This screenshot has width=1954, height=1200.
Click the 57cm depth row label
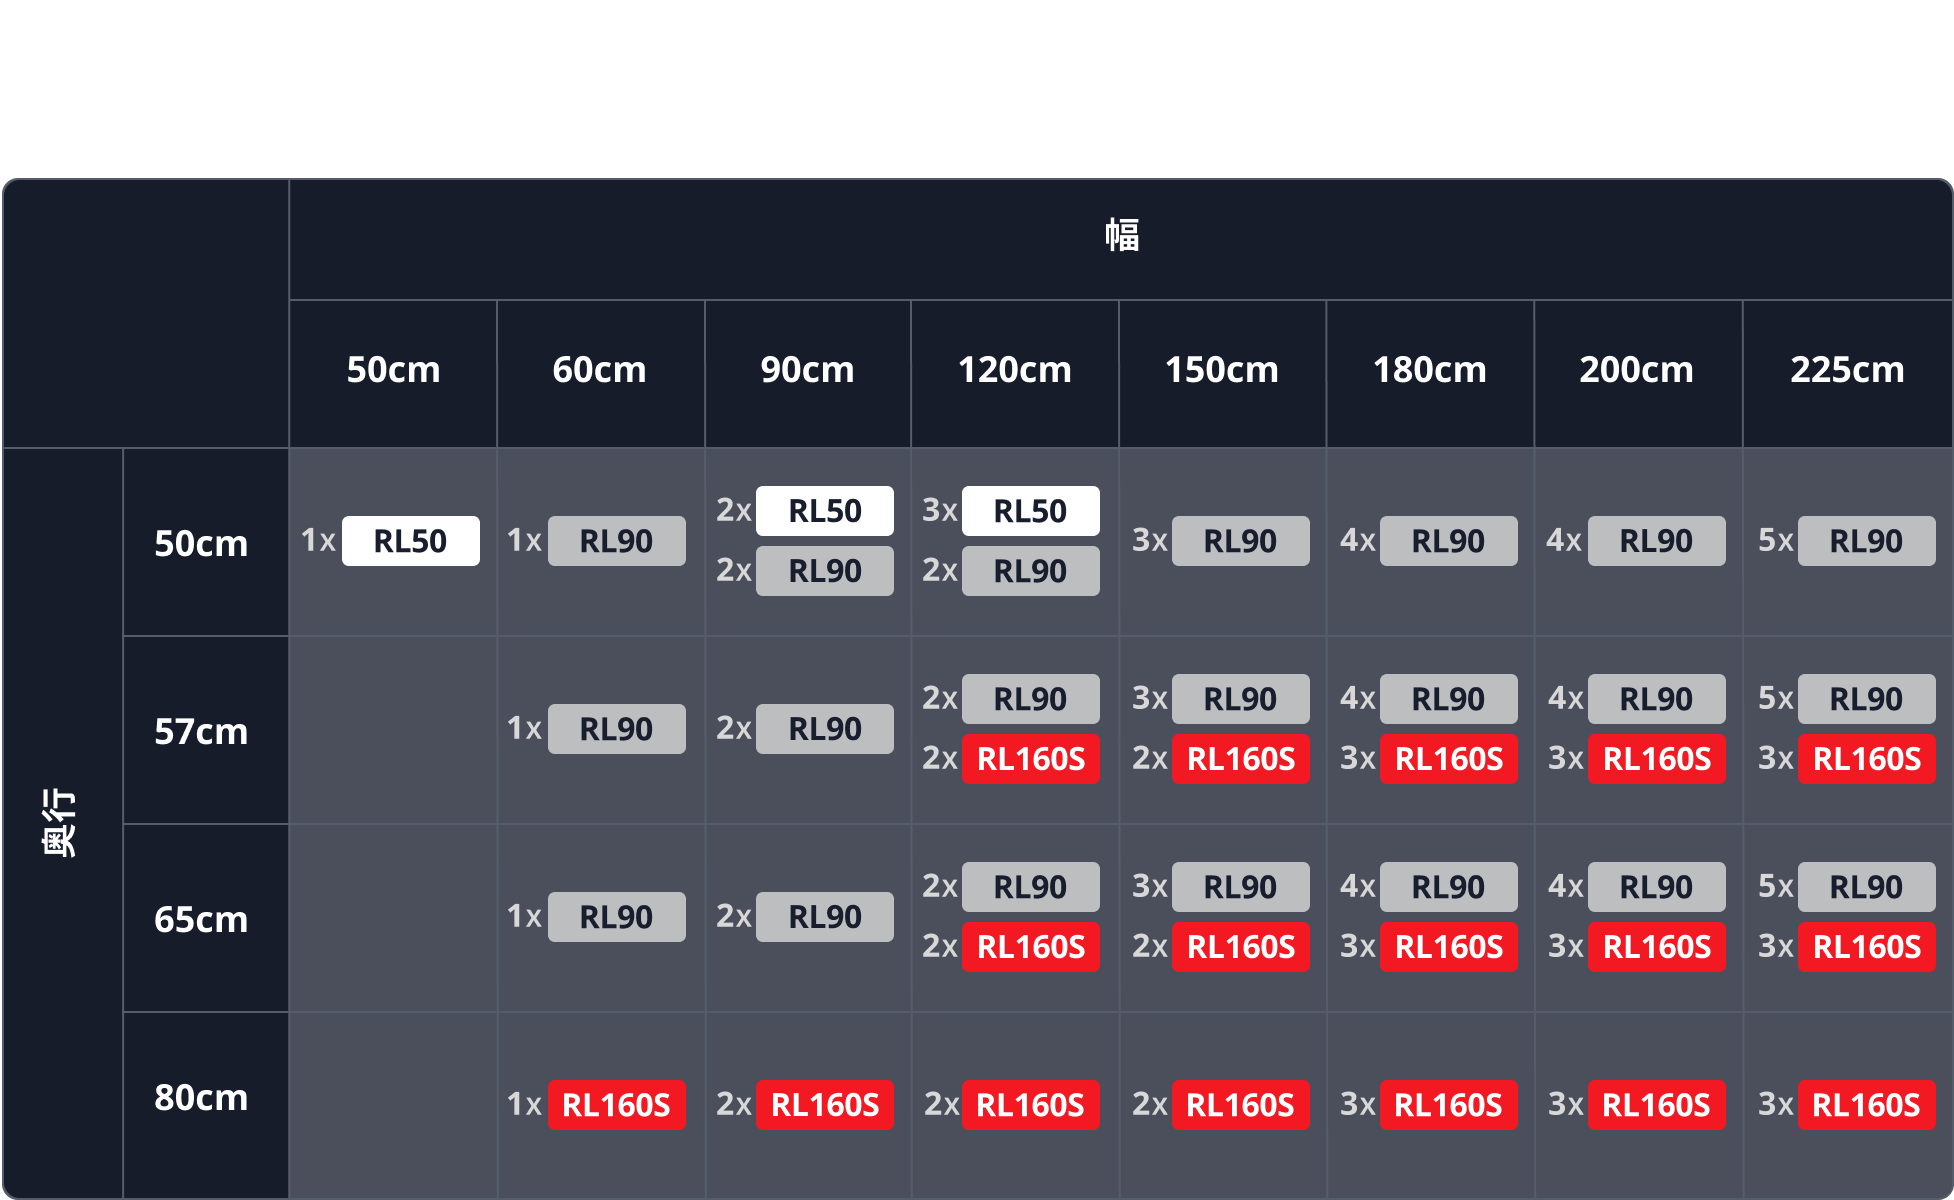tap(201, 731)
